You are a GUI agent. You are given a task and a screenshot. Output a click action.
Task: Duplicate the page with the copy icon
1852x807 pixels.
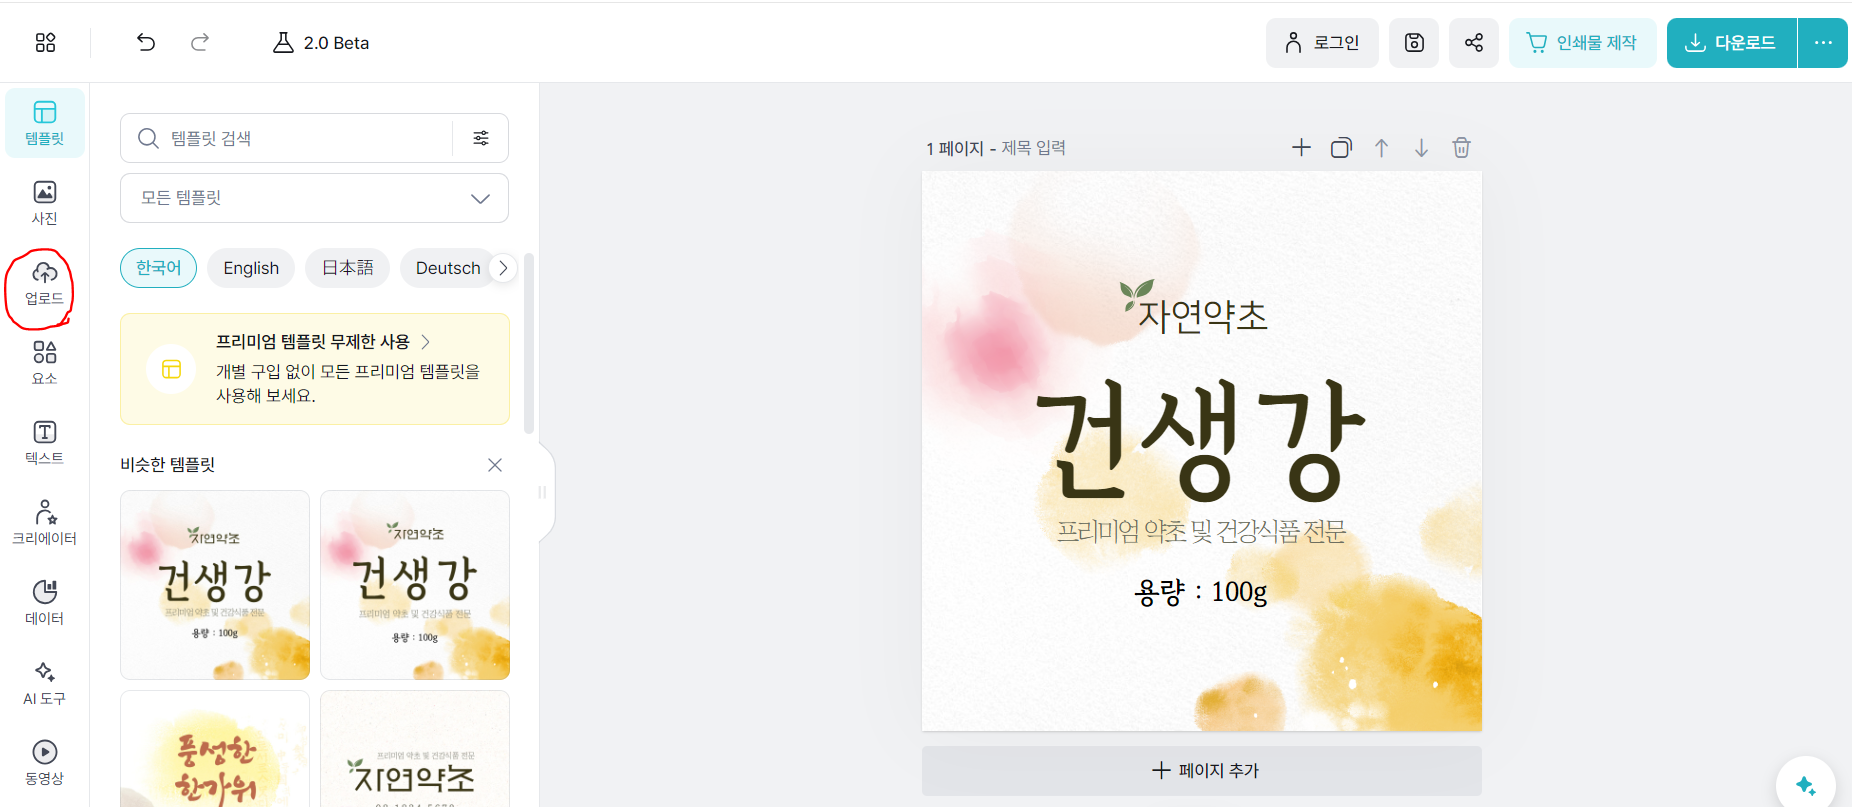tap(1341, 148)
